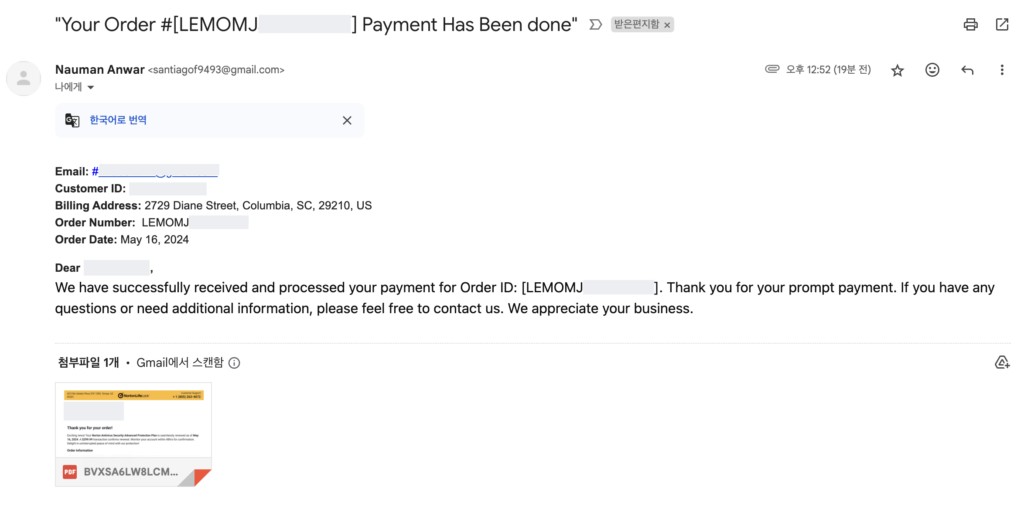This screenshot has height=506, width=1024.
Task: Open the three-dot more options menu
Action: pos(1002,70)
